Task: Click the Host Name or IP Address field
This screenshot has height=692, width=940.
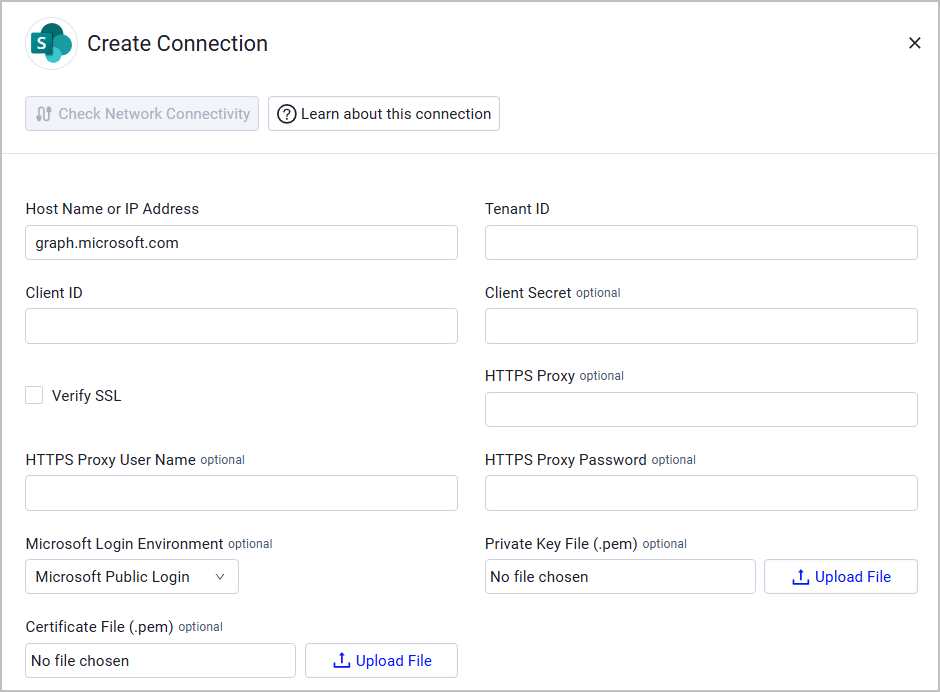Action: pyautogui.click(x=241, y=242)
